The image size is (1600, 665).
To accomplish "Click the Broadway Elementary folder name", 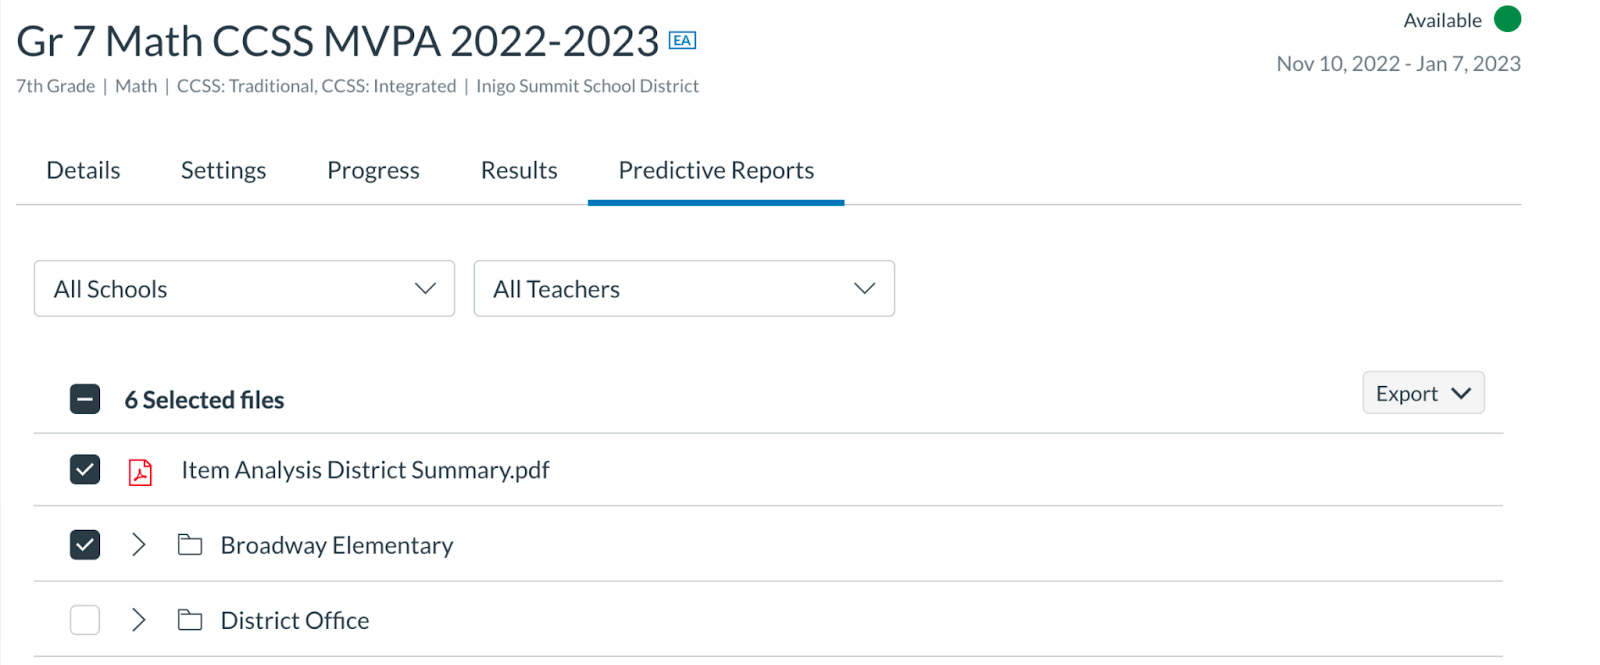I will pos(337,545).
